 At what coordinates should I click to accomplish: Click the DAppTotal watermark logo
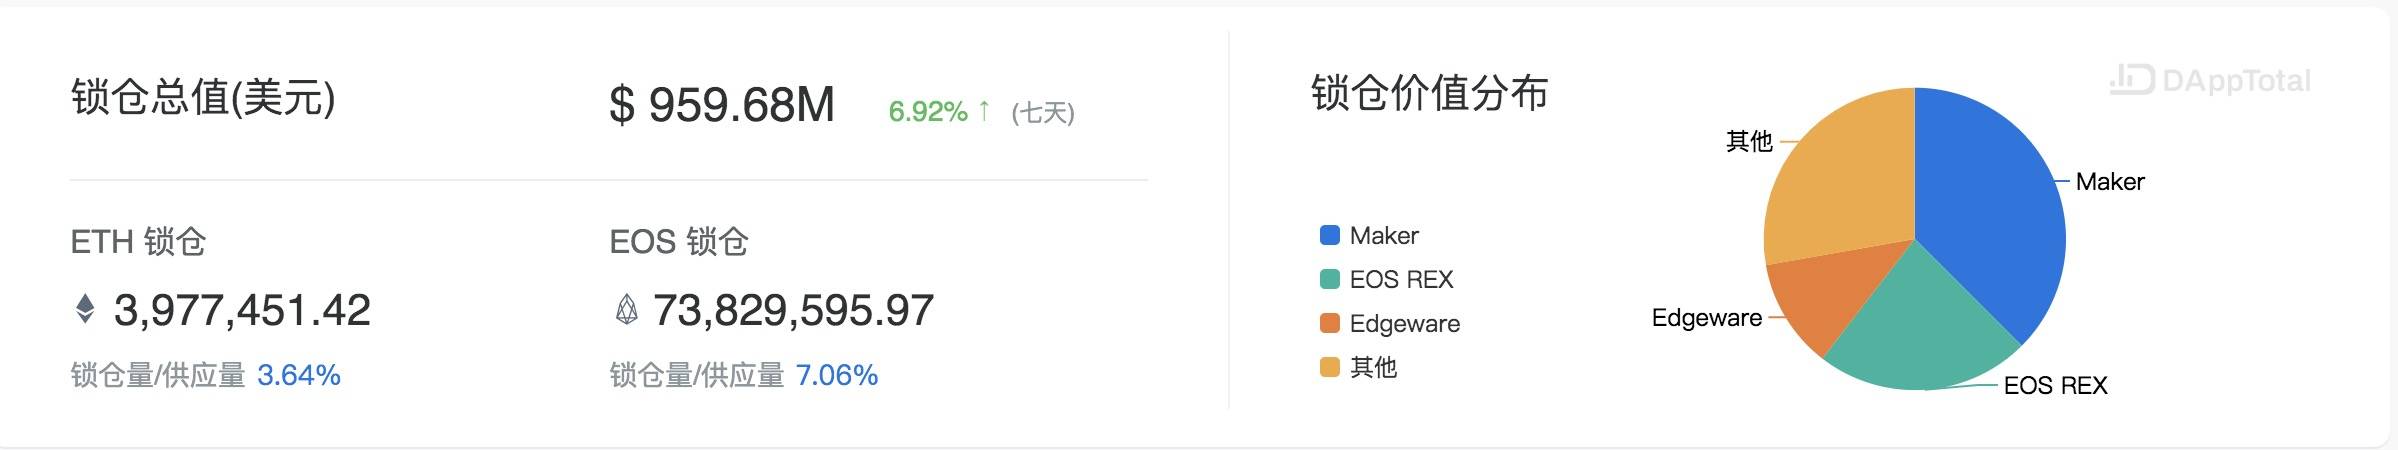pos(2210,80)
